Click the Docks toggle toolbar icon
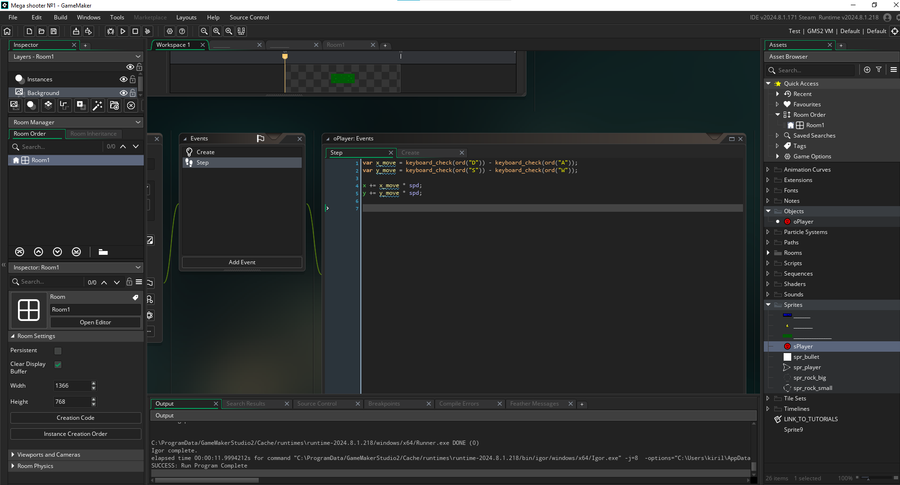 point(241,31)
